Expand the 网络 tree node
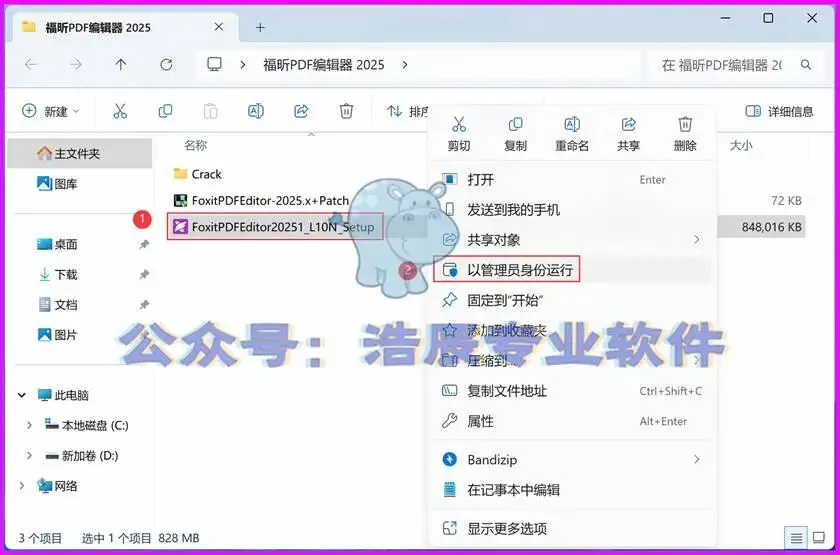The width and height of the screenshot is (840, 555). (22, 486)
